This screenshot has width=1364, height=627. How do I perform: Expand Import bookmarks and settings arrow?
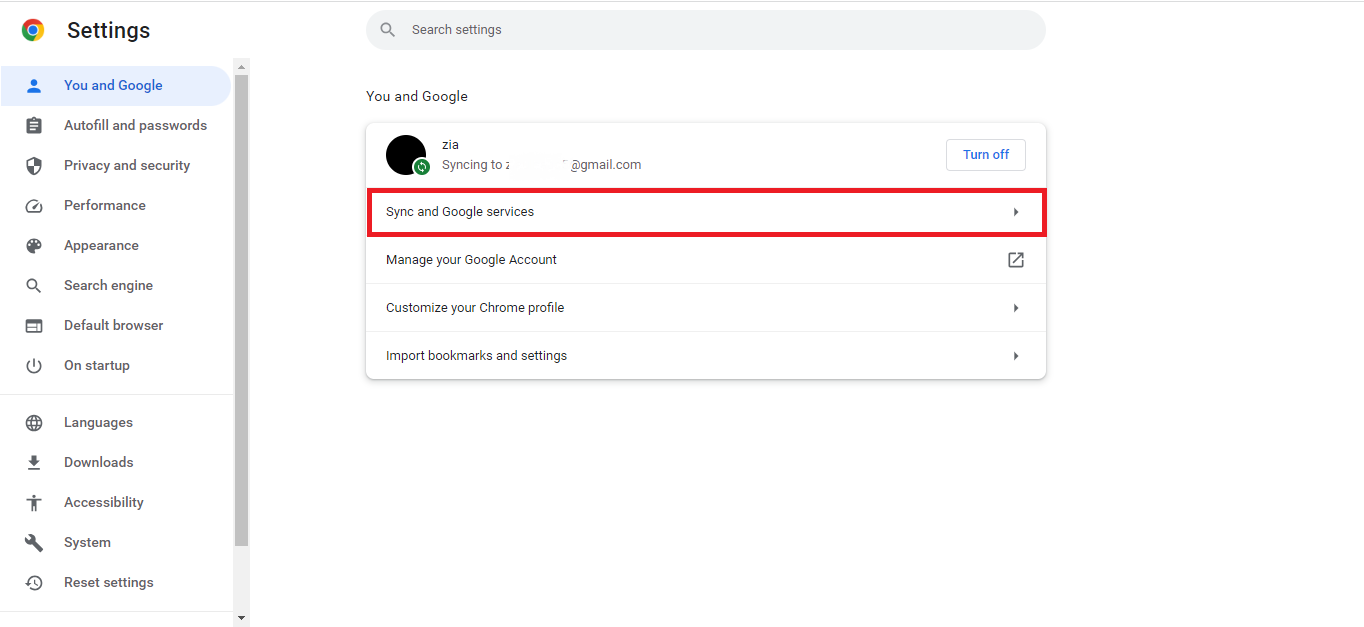[x=1015, y=356]
